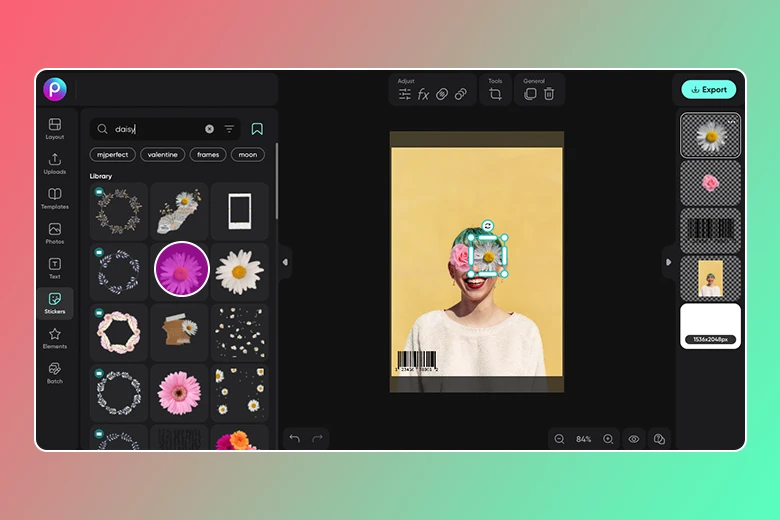Select the valentine tag suggestion
Screen dimensions: 780x520
click(x=162, y=155)
